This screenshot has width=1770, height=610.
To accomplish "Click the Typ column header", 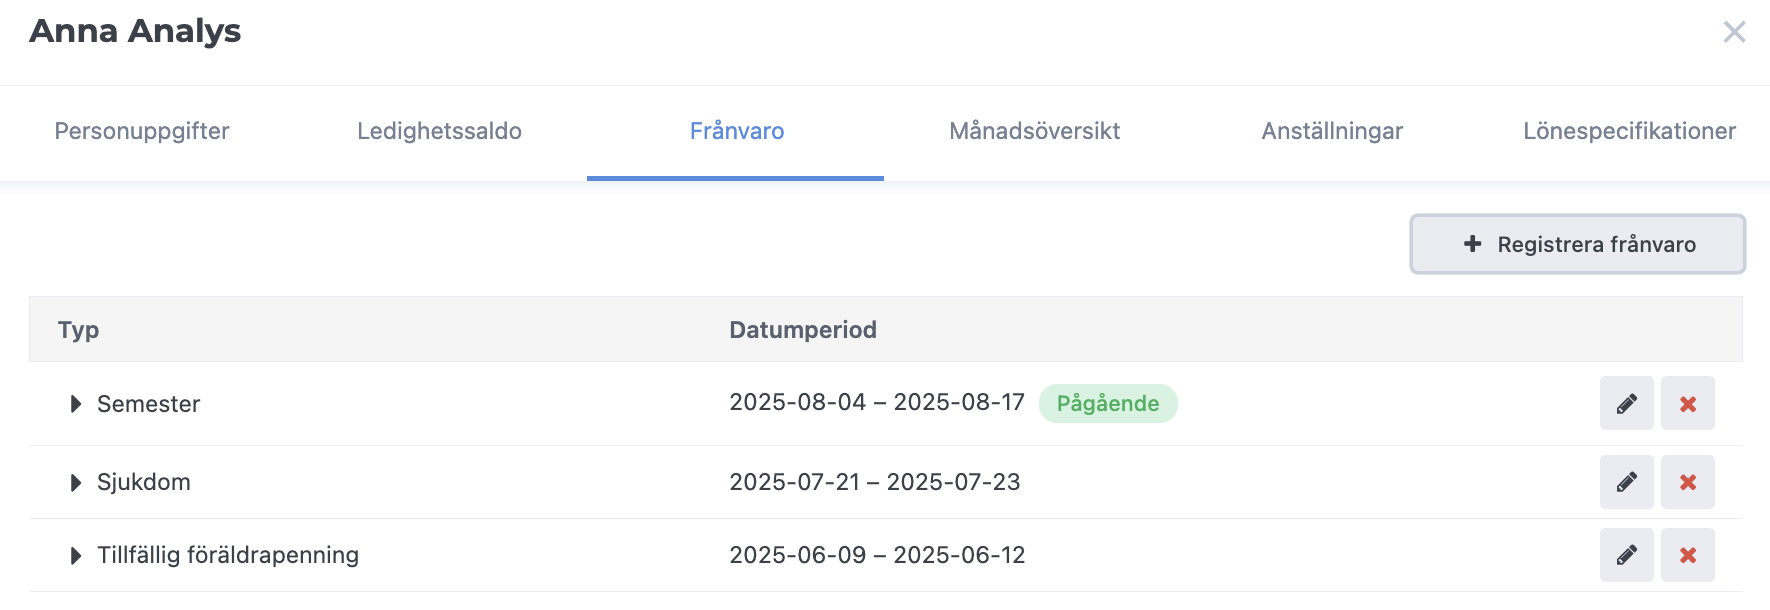I will pos(78,330).
